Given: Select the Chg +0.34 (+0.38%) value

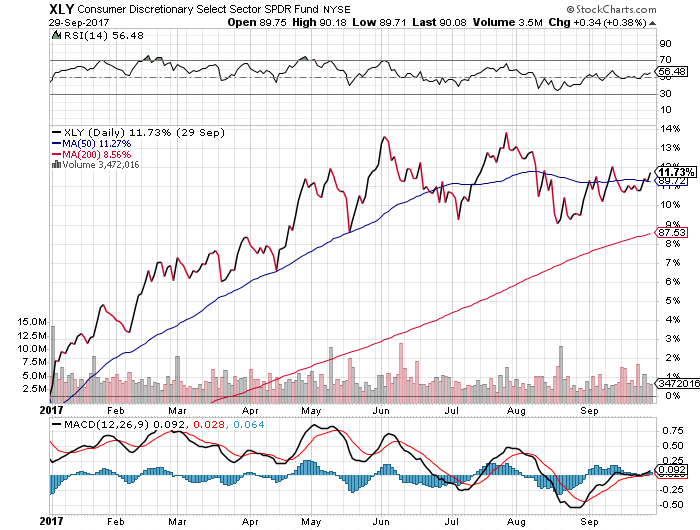Looking at the screenshot, I should click(597, 22).
